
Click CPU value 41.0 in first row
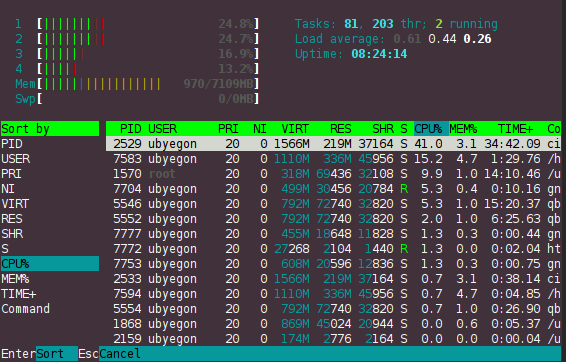(428, 144)
